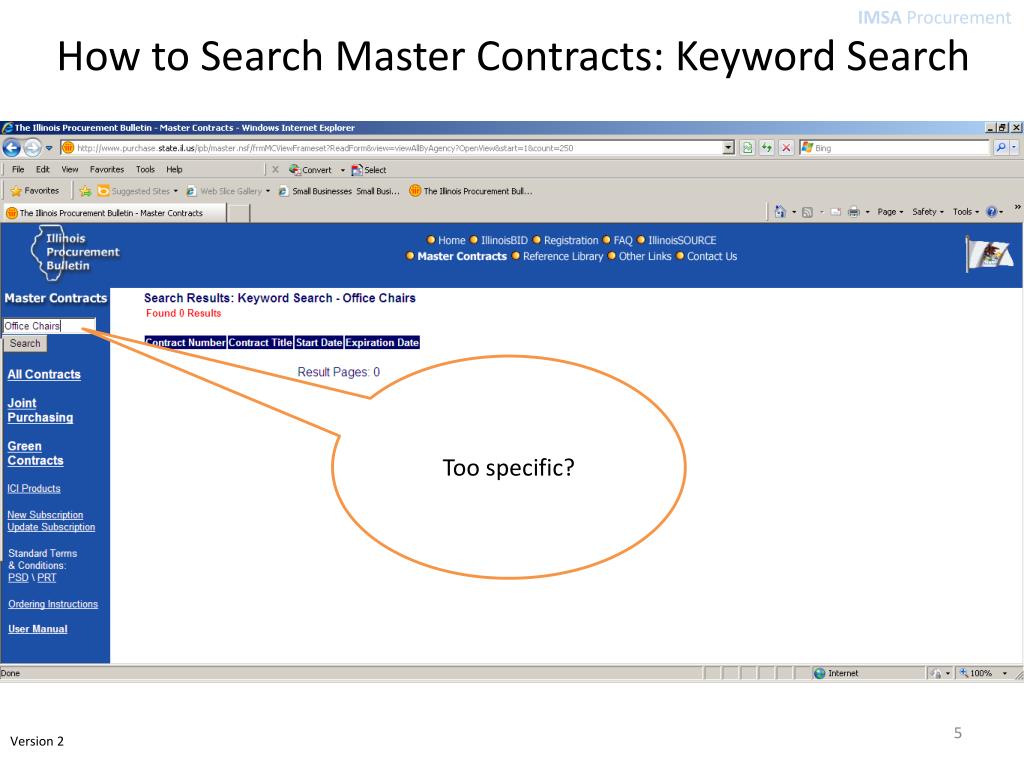The image size is (1024, 768).
Task: Open the Safety command menu
Action: [928, 212]
